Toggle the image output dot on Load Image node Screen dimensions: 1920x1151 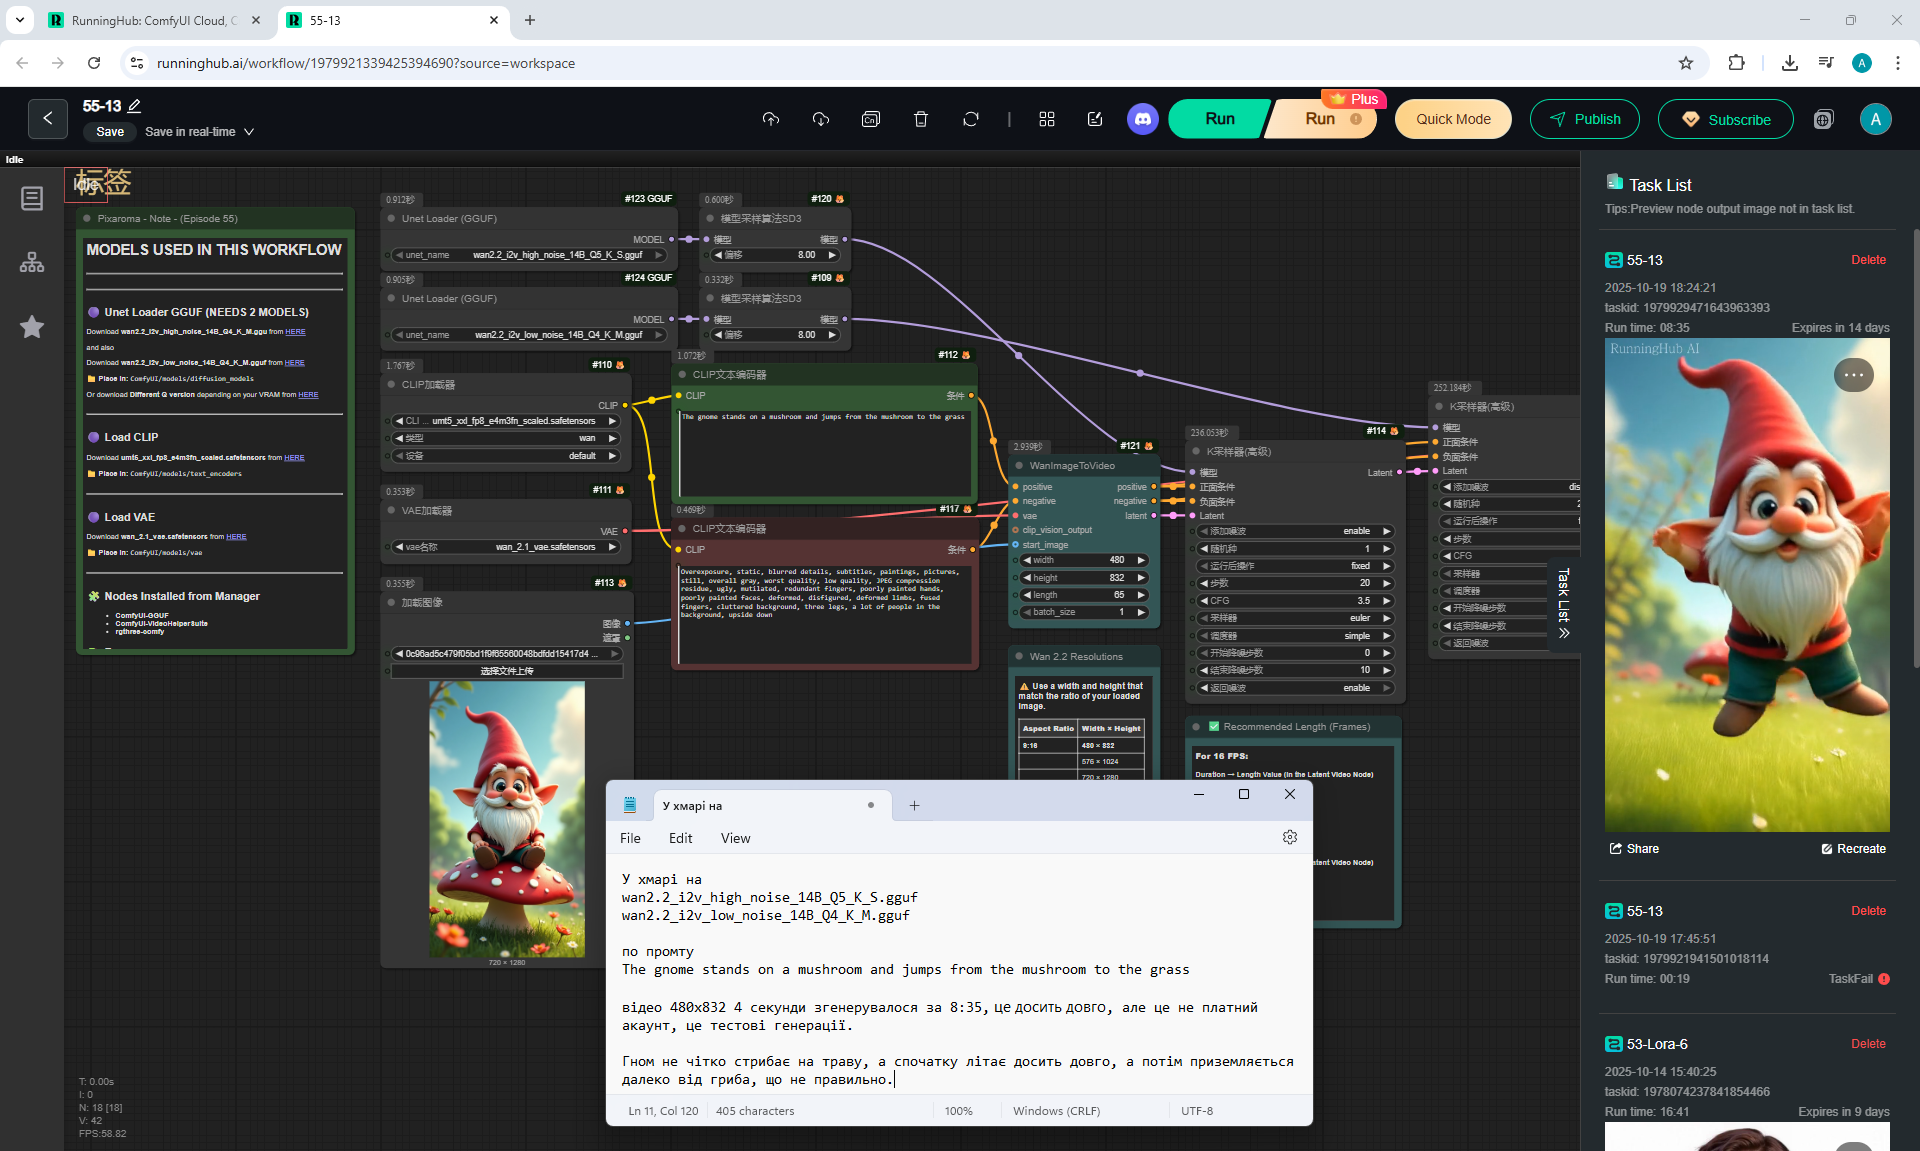click(x=627, y=624)
